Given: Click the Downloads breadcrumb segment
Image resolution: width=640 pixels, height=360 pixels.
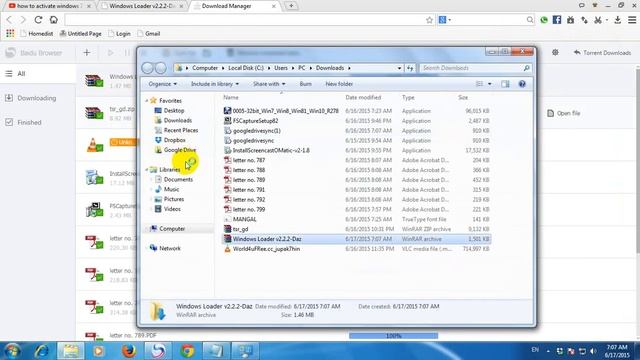Looking at the screenshot, I should [330, 68].
